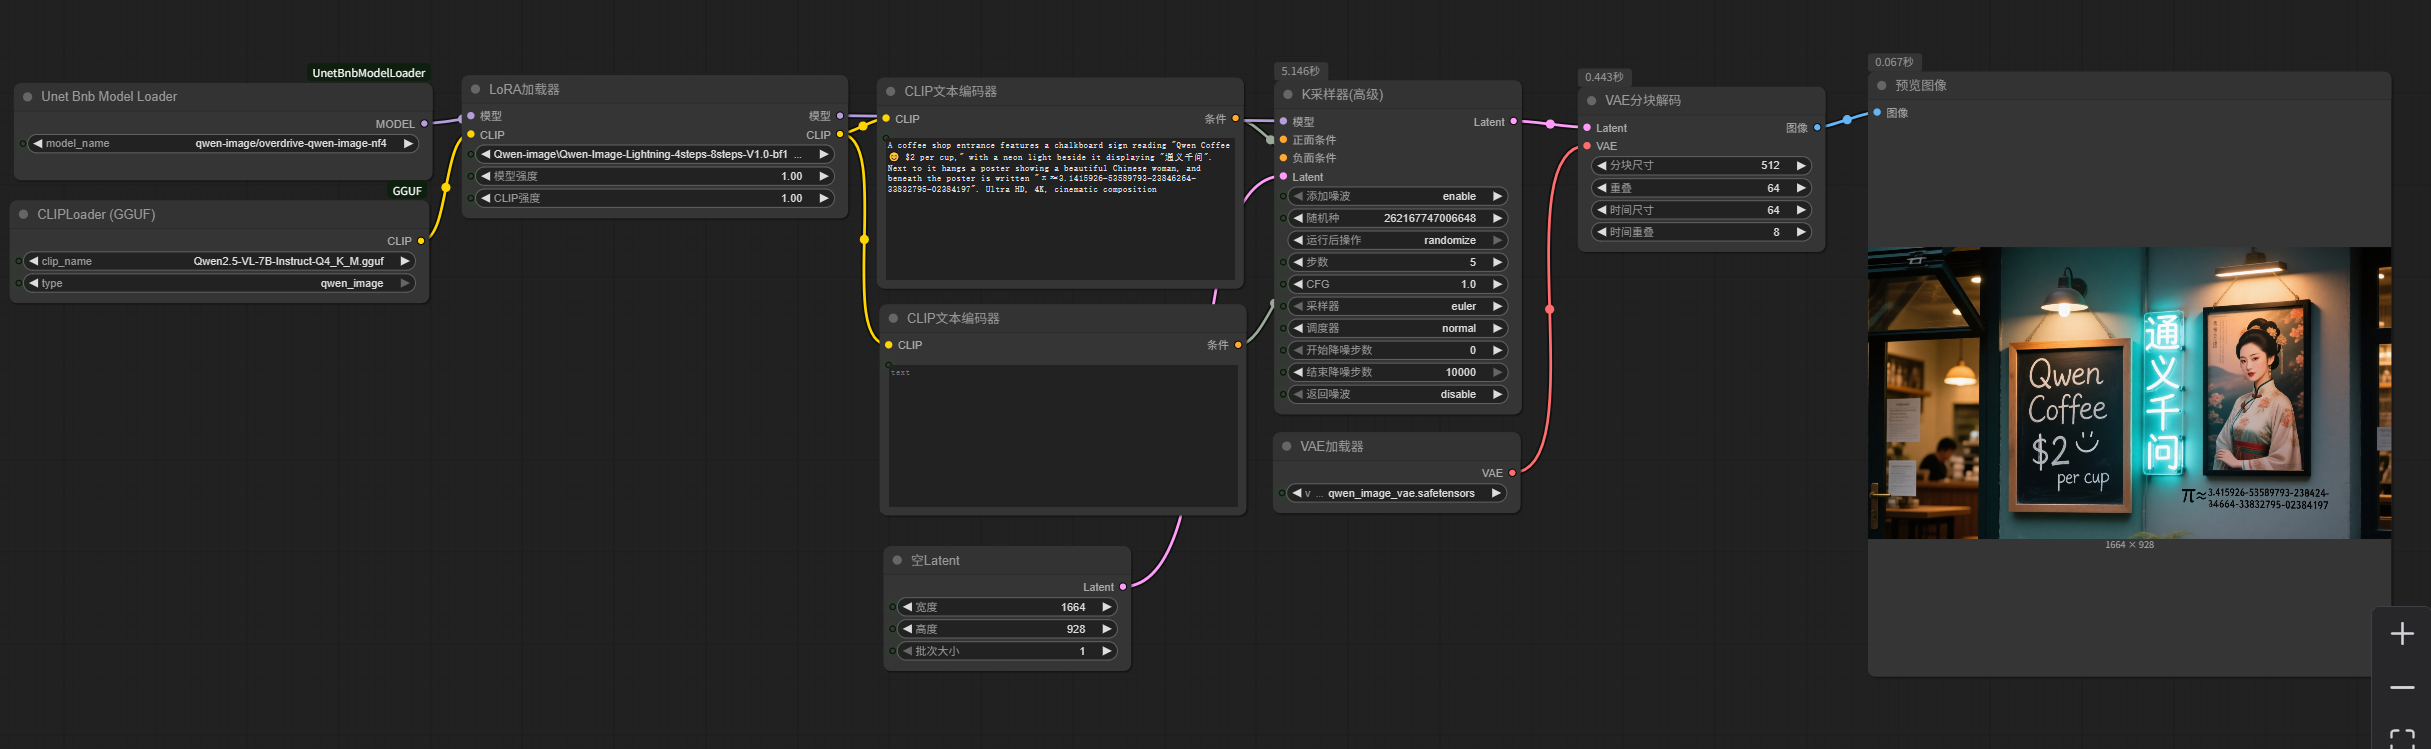Collapse the VAE分块解码 node dot
Screen dimensions: 2431x749
1591,100
